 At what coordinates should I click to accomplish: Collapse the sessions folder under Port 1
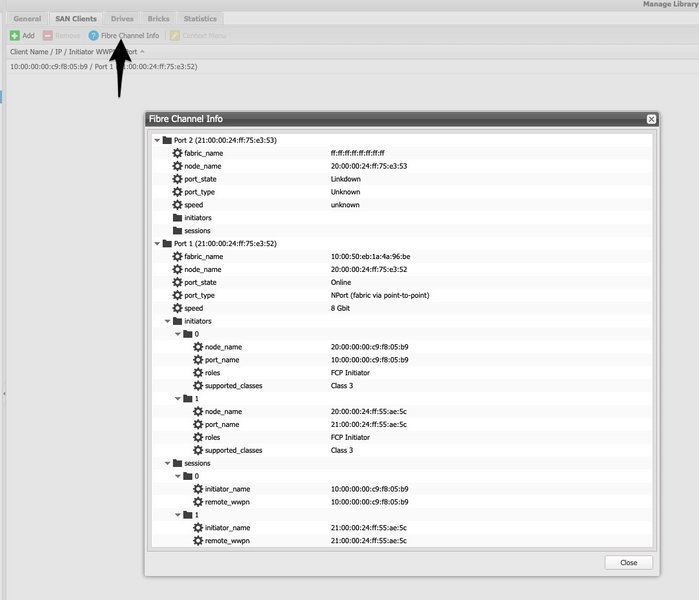point(167,463)
